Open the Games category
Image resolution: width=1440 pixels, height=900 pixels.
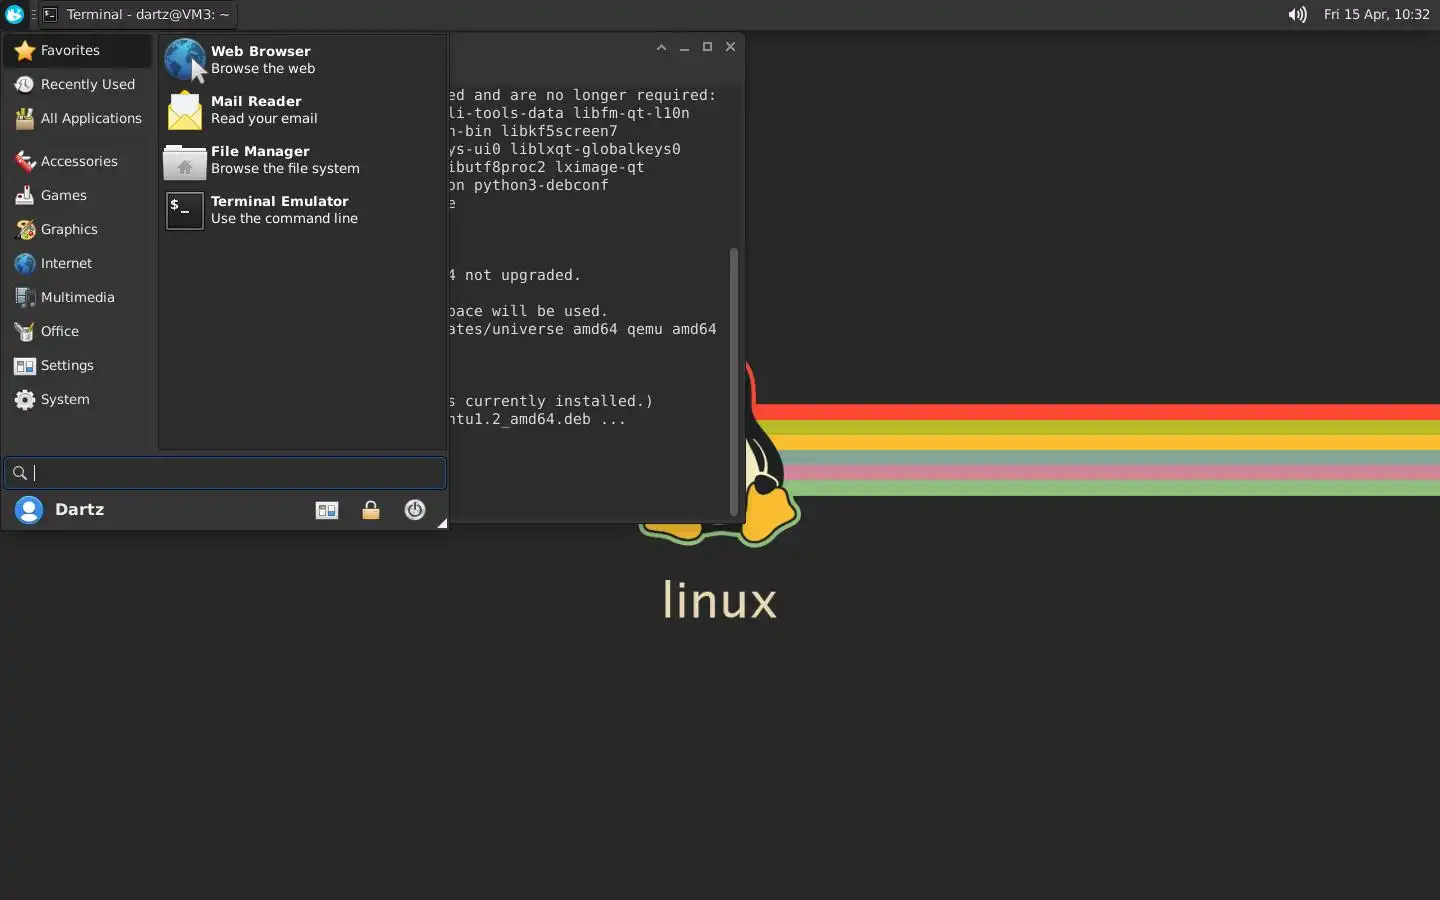tap(78, 195)
